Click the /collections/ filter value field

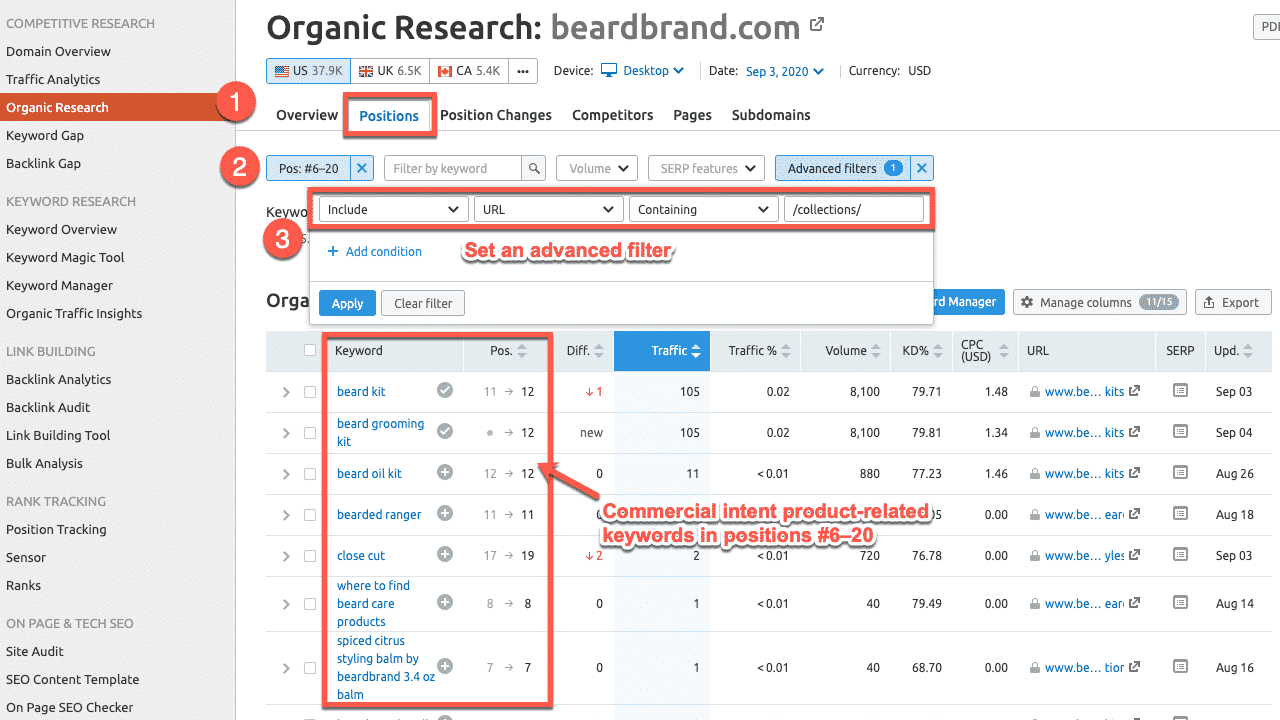click(x=854, y=210)
